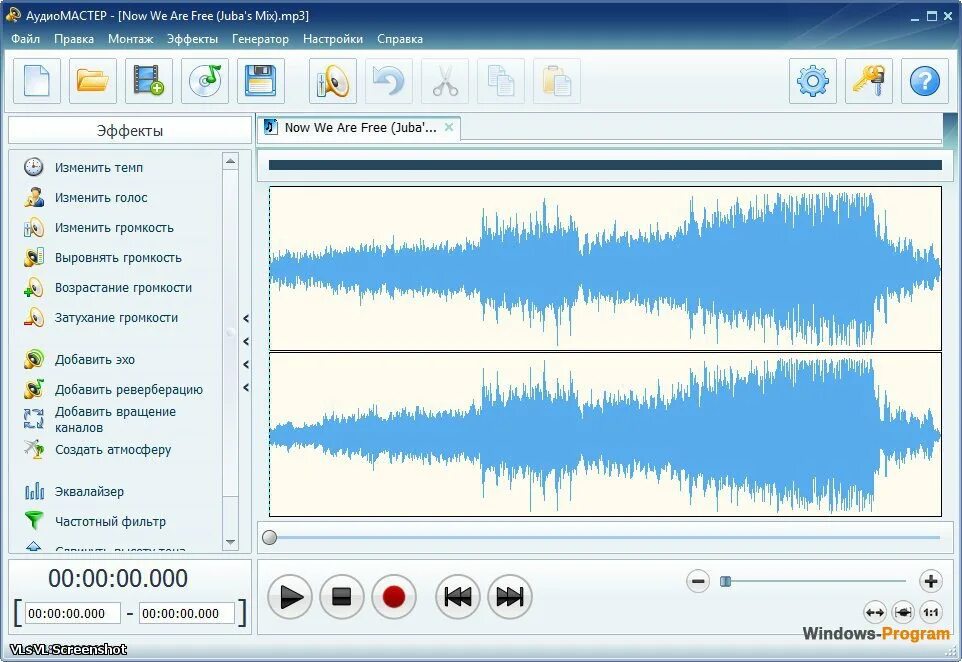Click the person icon beside Изменить голос

(34, 197)
